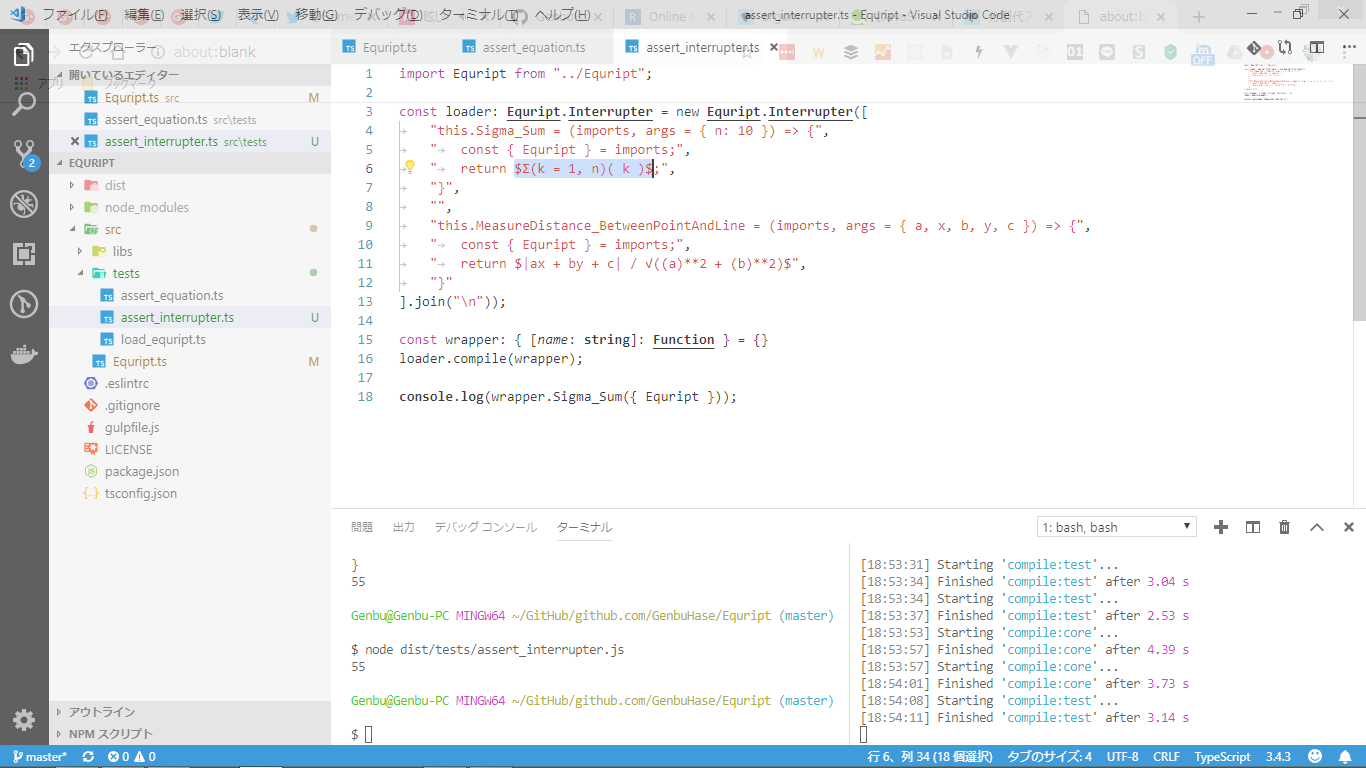
Task: Open the Docker view in activity bar
Action: [24, 355]
